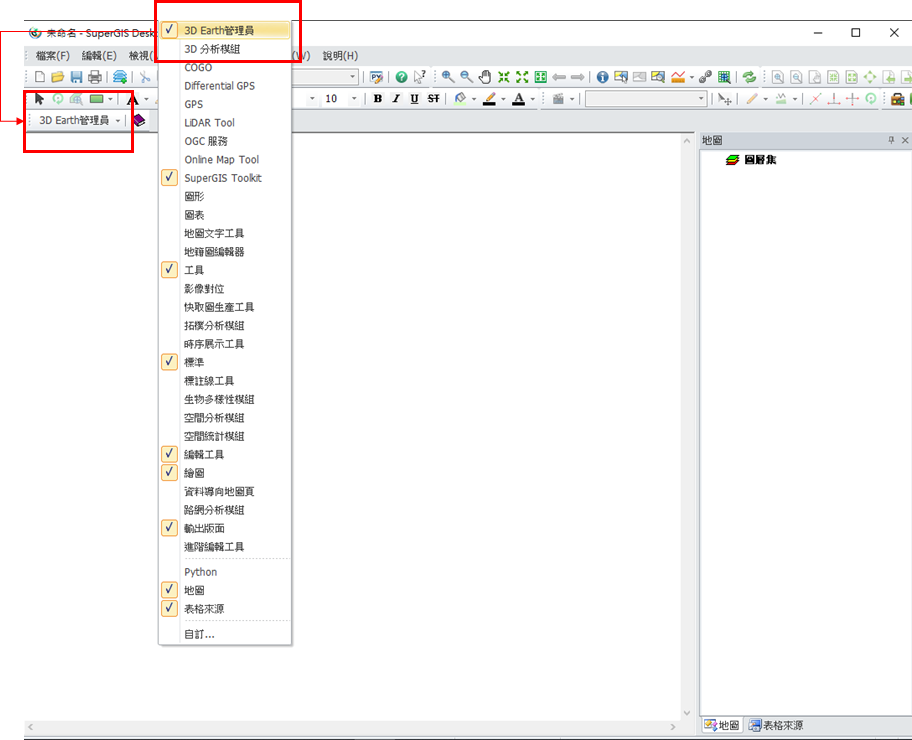Viewport: 912px width, 740px height.
Task: Open the font size 10 dropdown
Action: click(354, 99)
